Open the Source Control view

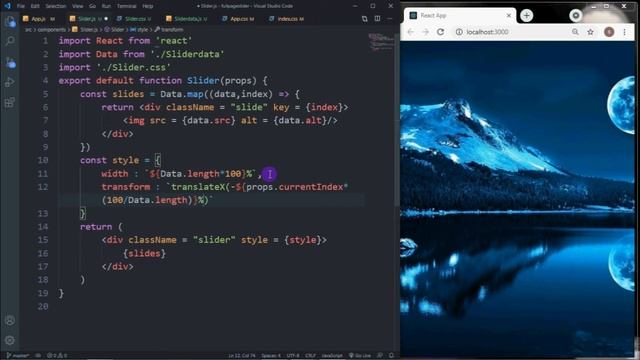click(x=10, y=62)
